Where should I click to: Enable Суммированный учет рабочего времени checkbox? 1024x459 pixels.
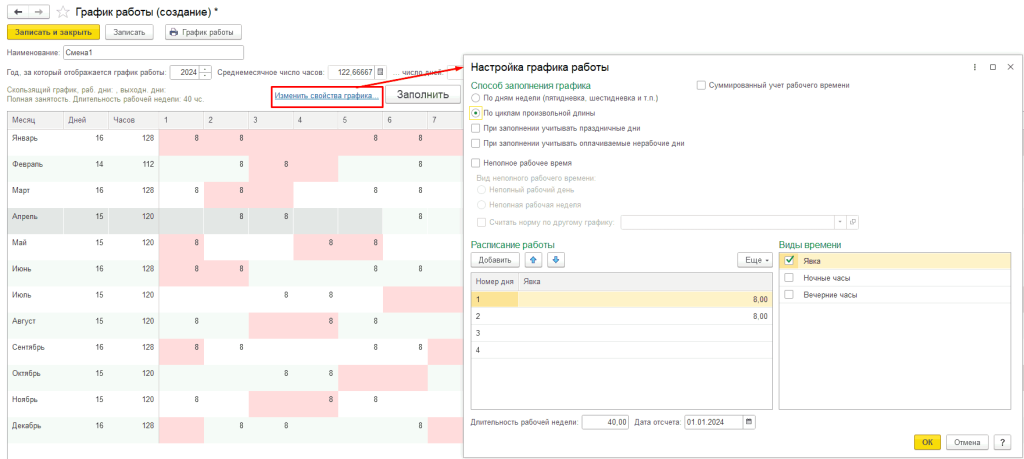(702, 86)
